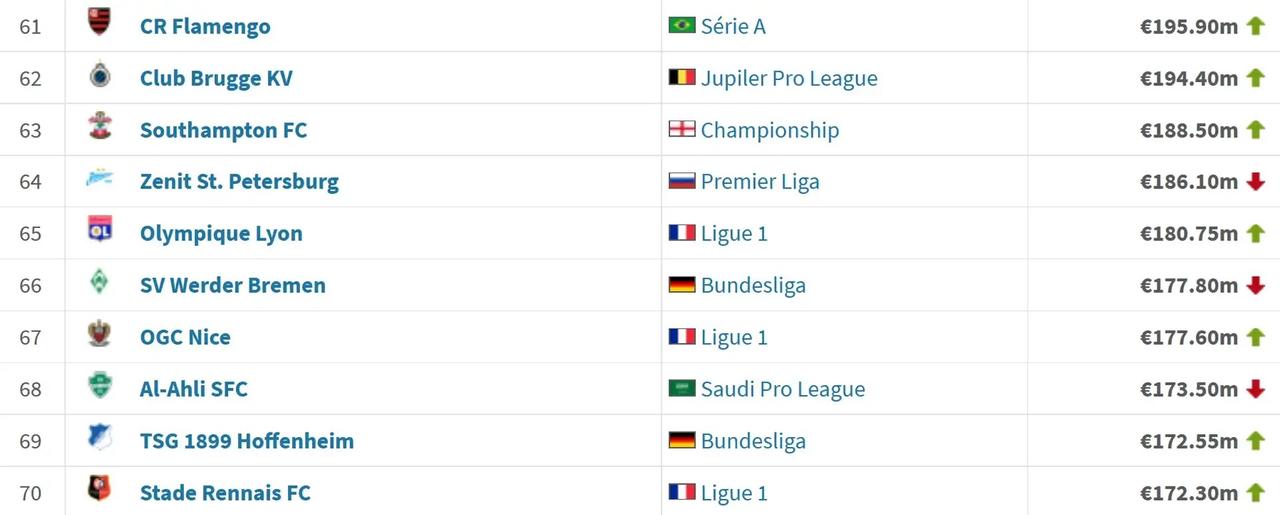The image size is (1280, 515).
Task: Click the Club Brugge KV crest icon
Action: tap(99, 76)
